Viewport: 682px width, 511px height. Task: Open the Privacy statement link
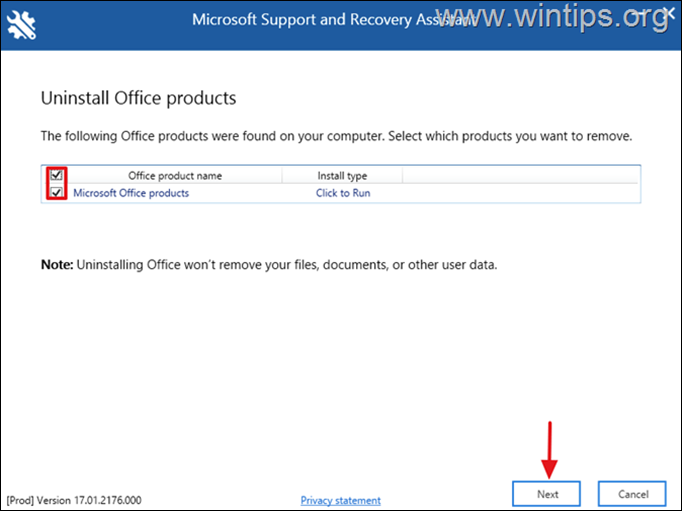pos(340,500)
